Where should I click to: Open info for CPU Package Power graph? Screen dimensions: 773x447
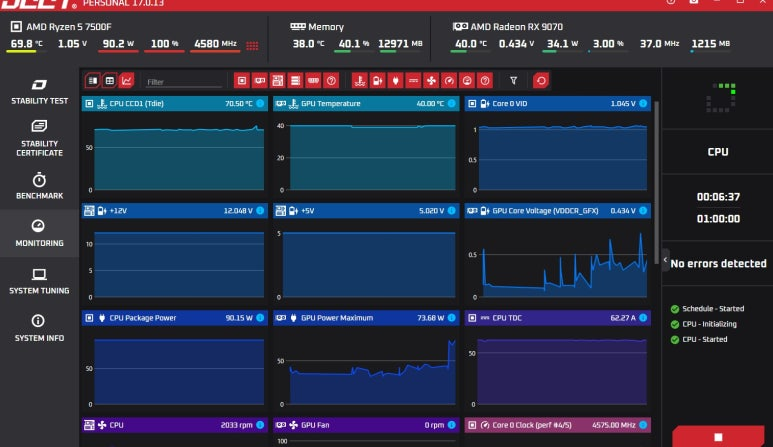260,318
